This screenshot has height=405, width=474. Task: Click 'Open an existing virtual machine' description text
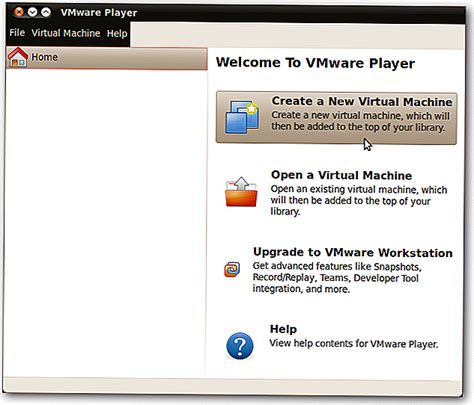[359, 200]
